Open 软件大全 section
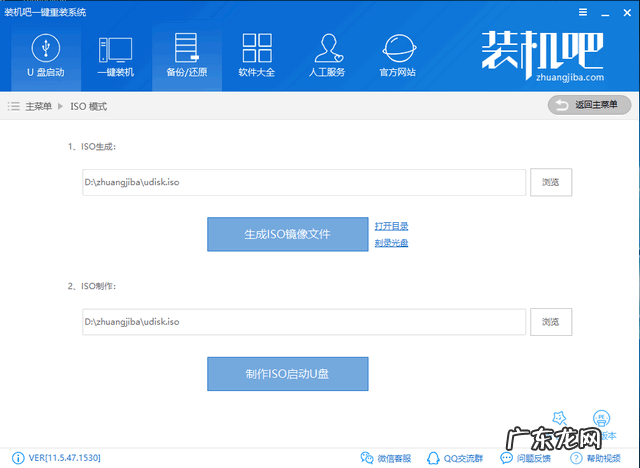Screen dimensions: 640x468 257,55
